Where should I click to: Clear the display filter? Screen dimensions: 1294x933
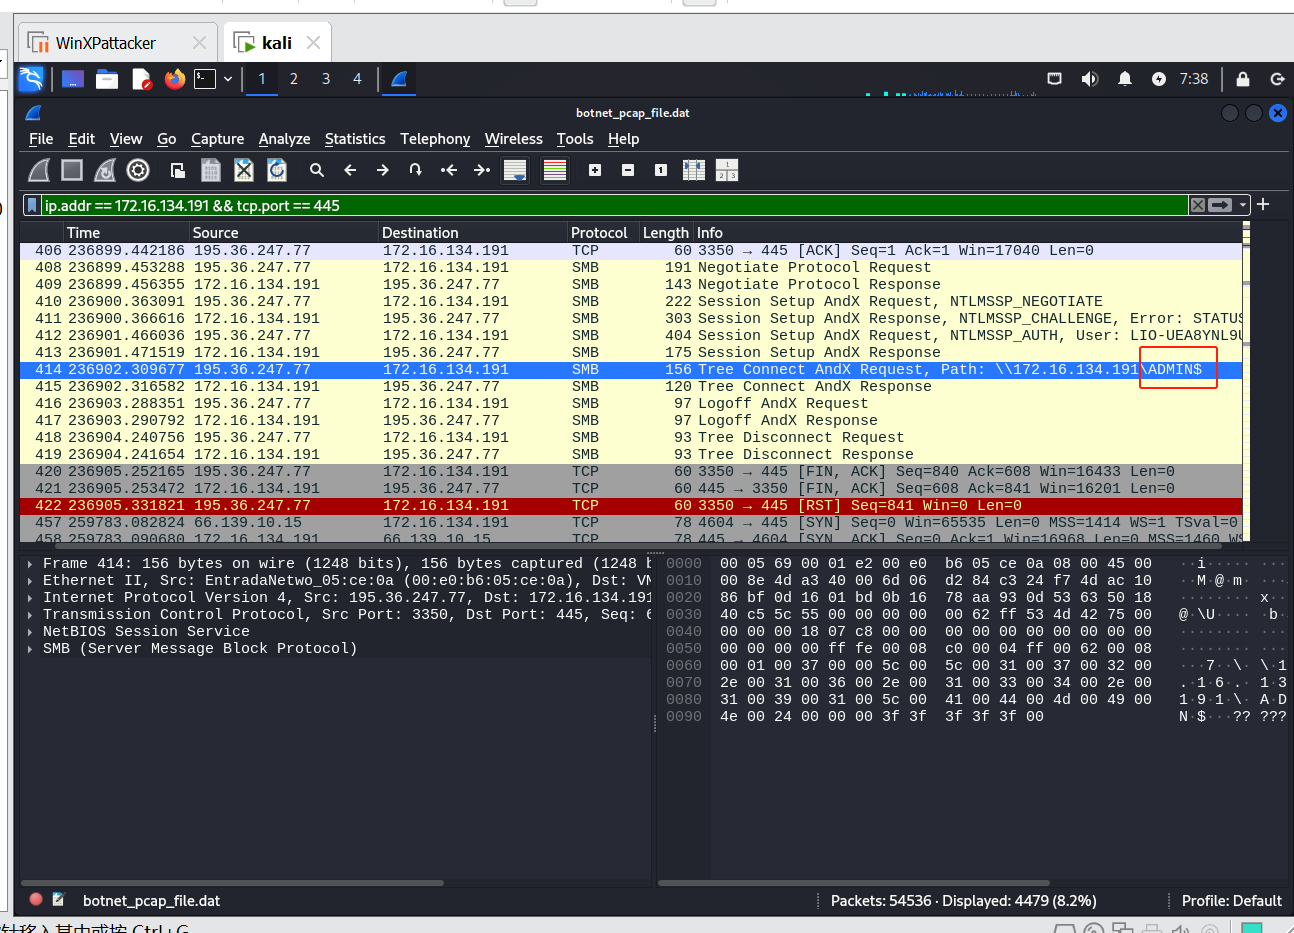[1197, 205]
